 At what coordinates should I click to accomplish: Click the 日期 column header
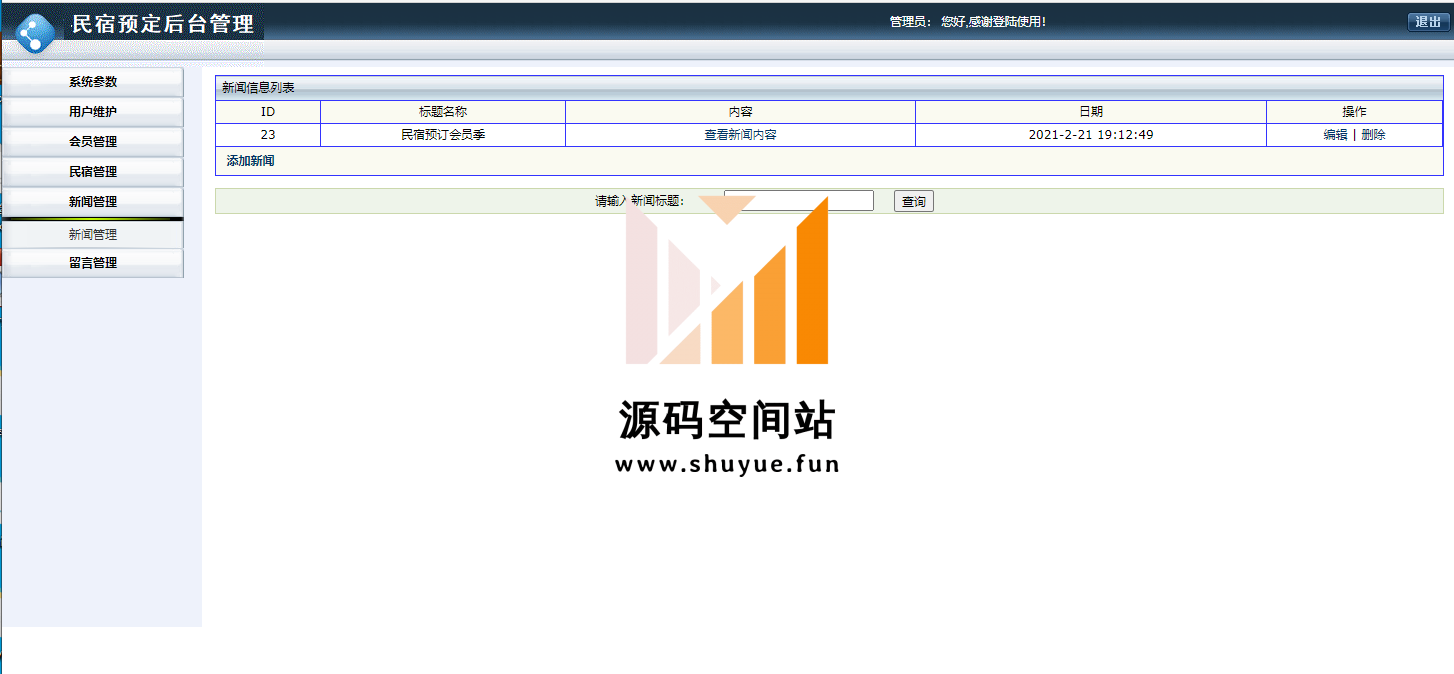(x=1091, y=112)
